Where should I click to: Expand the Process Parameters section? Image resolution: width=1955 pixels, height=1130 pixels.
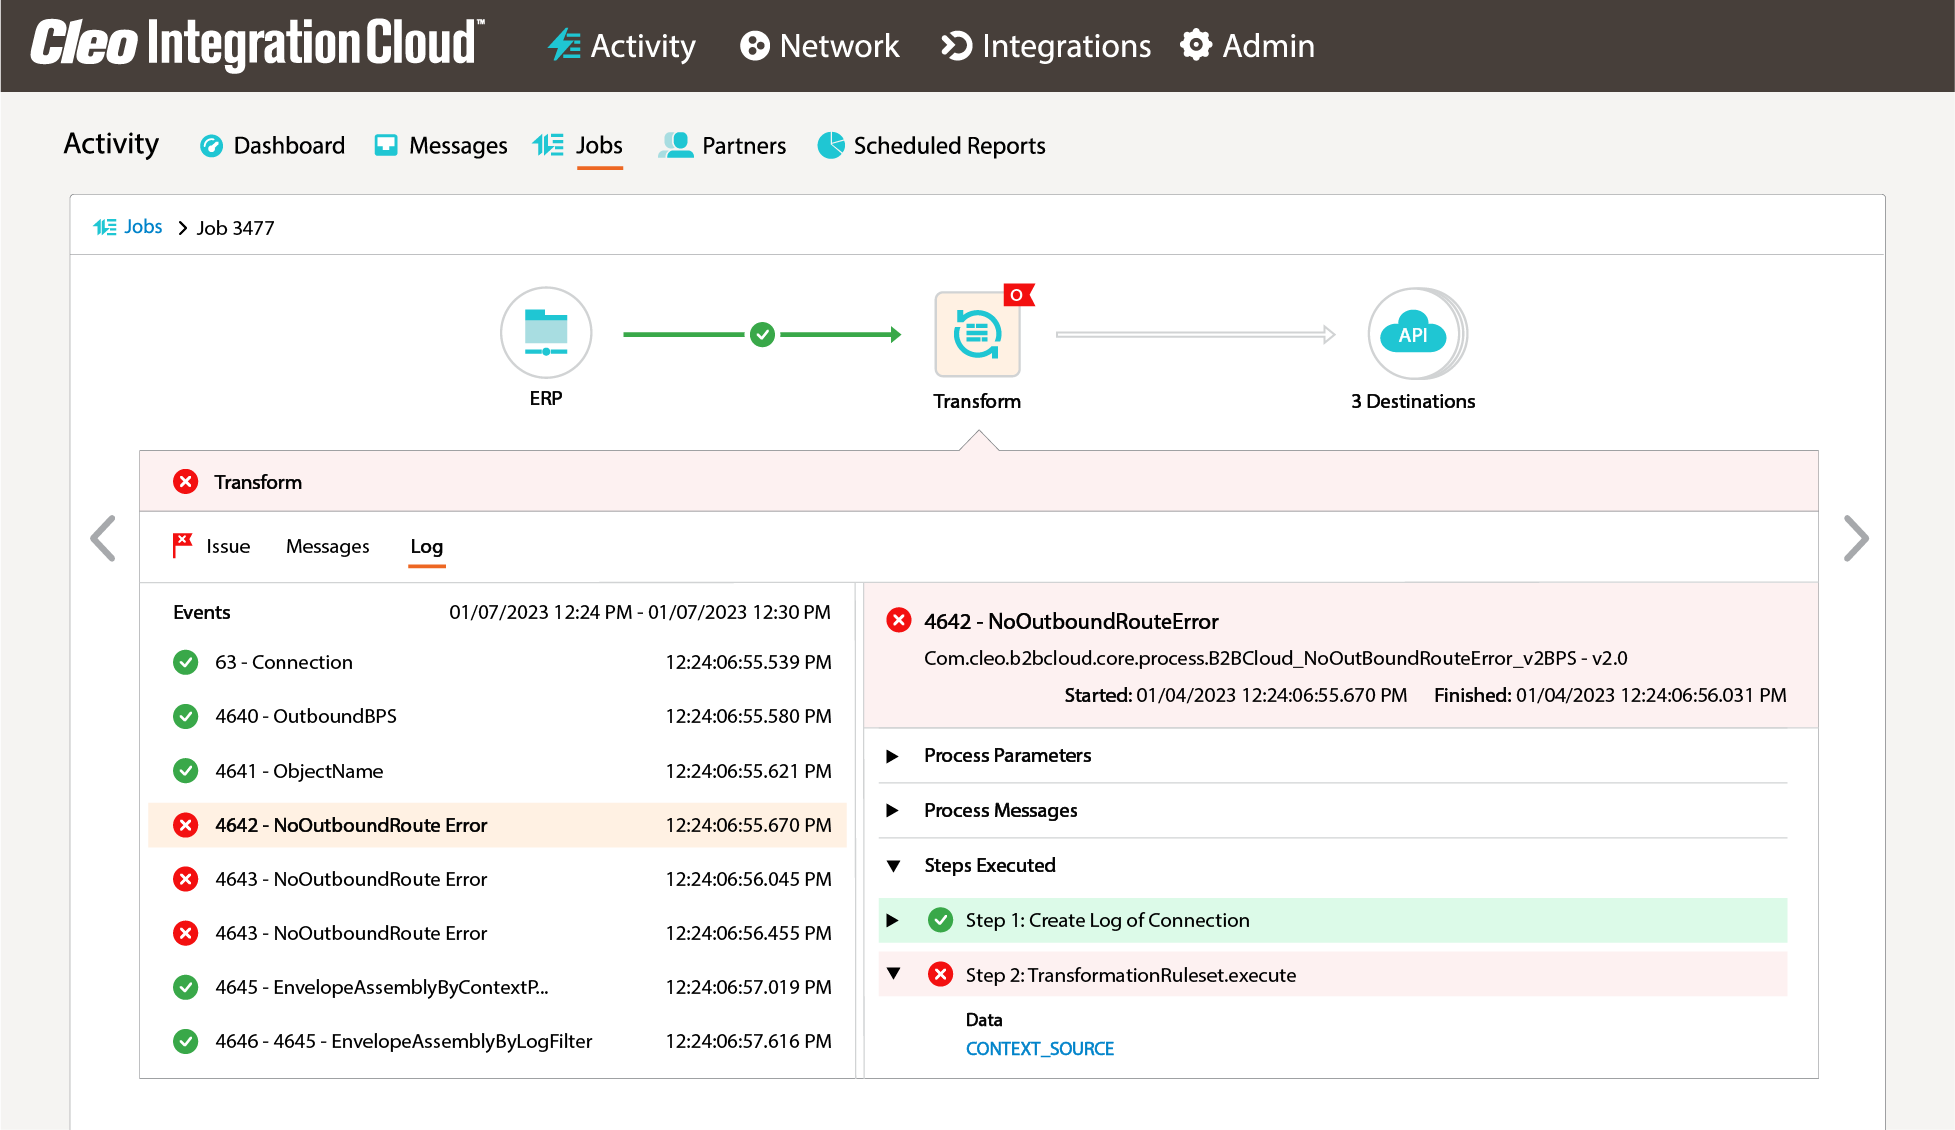(893, 756)
